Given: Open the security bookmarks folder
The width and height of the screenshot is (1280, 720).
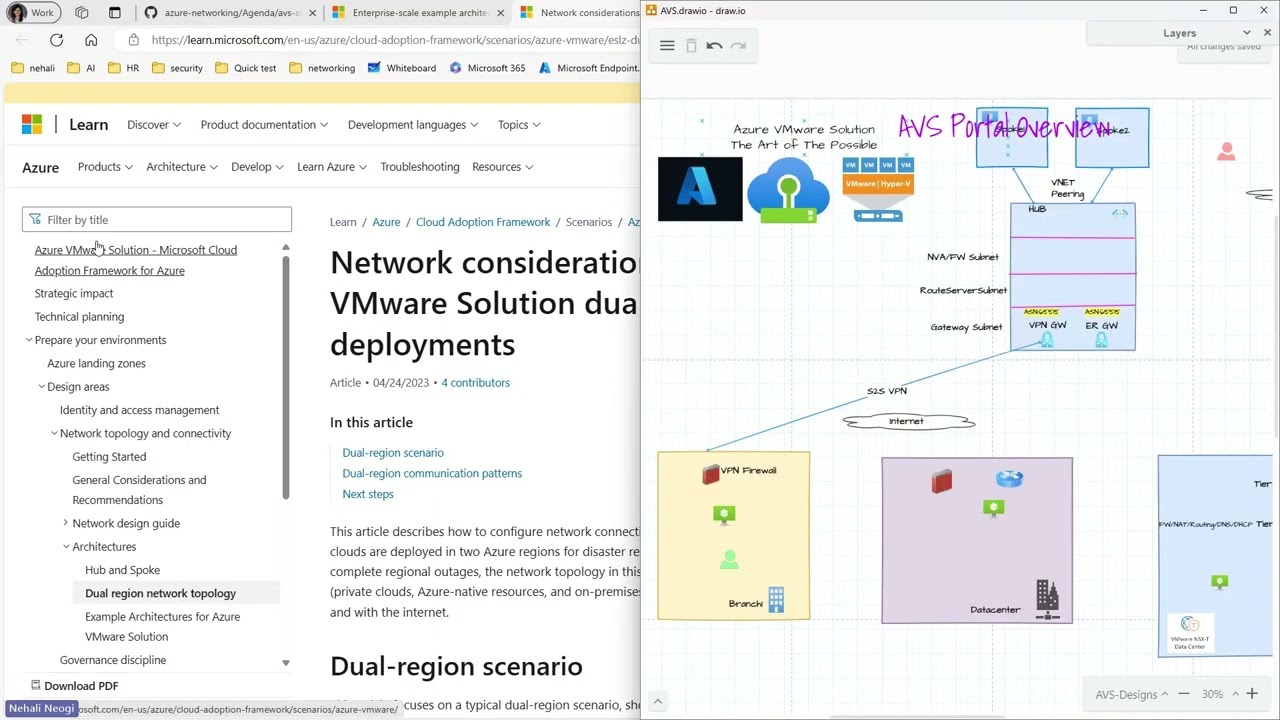Looking at the screenshot, I should [176, 68].
